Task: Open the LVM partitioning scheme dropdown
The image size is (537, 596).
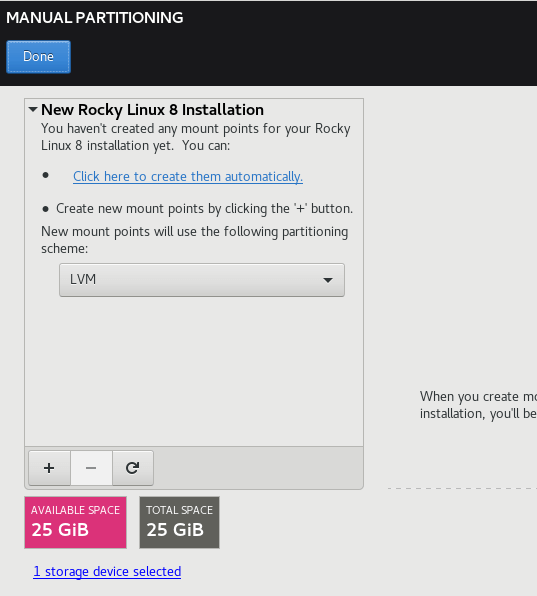Action: click(x=202, y=280)
